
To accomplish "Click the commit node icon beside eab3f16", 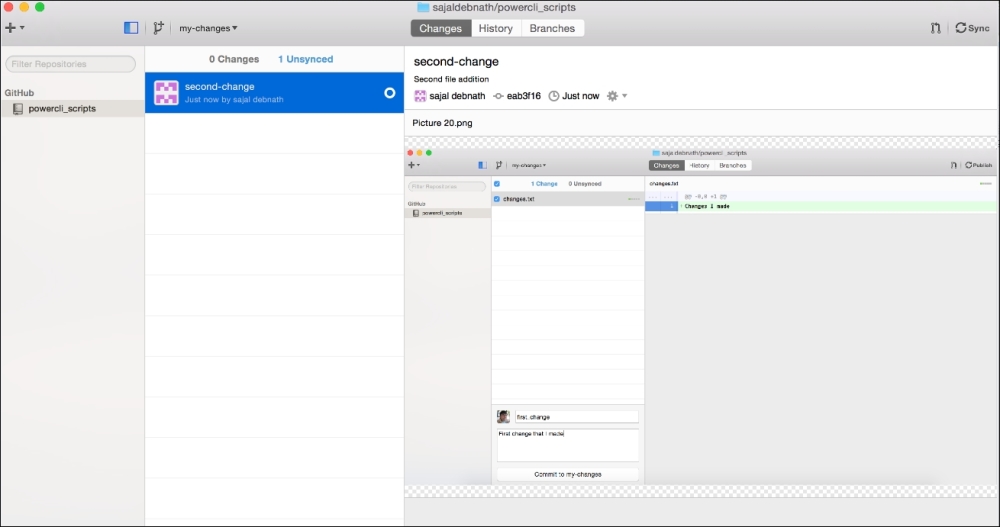I will [498, 96].
